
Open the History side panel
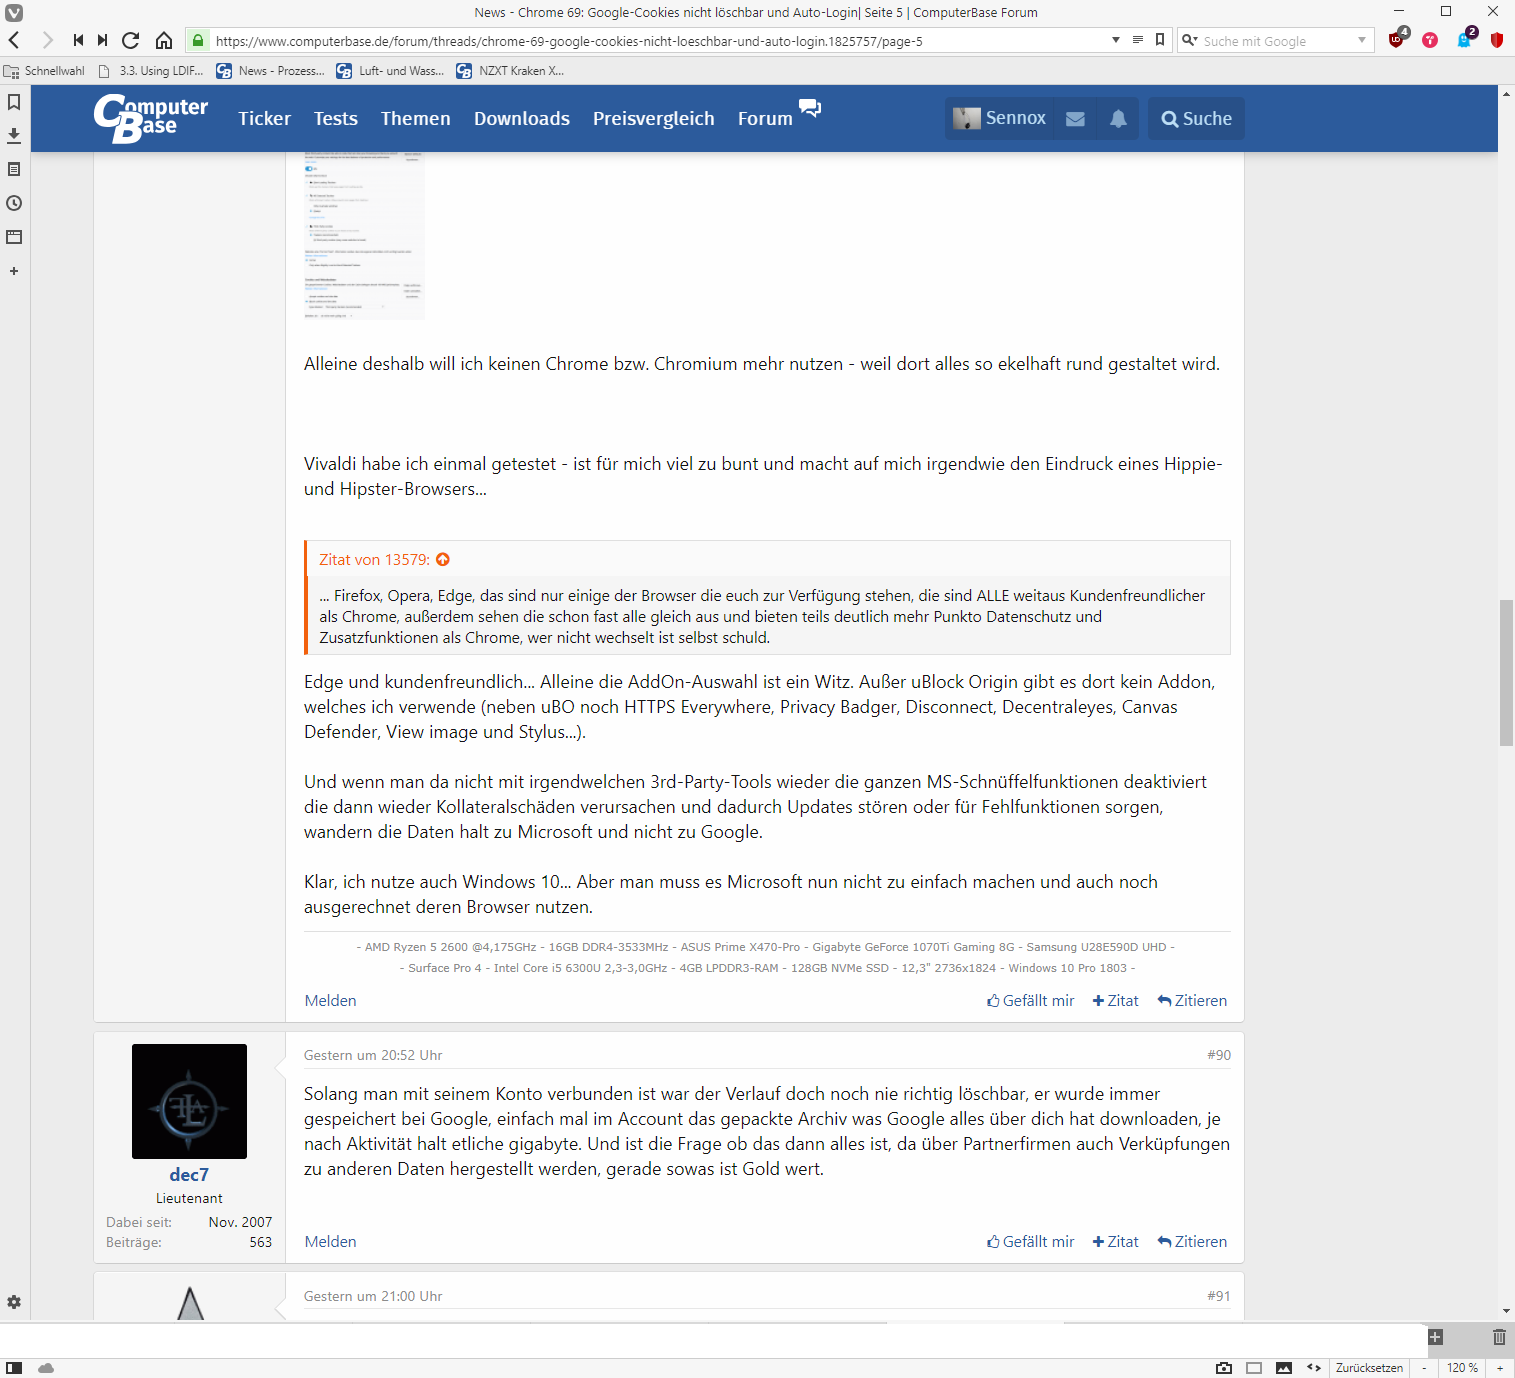[x=14, y=203]
